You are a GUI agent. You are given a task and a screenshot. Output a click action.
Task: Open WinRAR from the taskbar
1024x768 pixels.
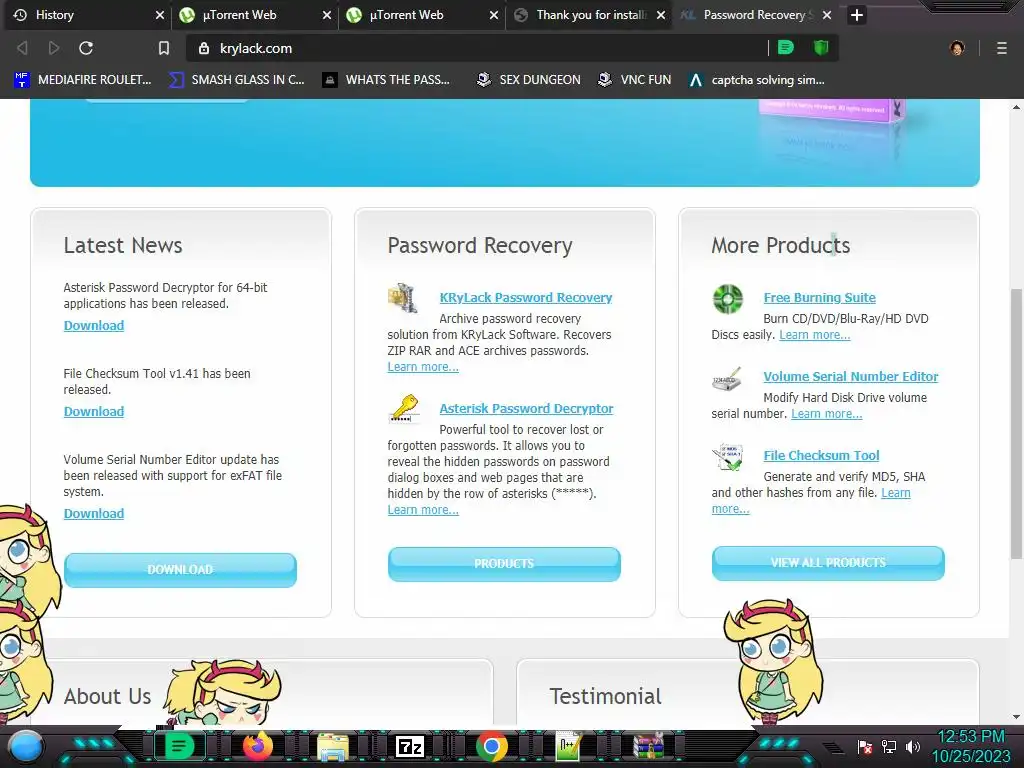click(648, 746)
